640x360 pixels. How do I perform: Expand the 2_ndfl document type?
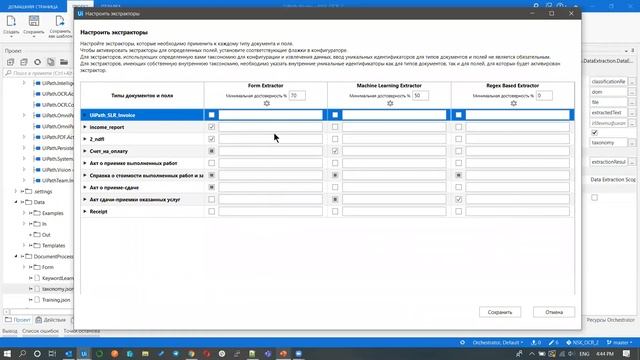pos(85,139)
